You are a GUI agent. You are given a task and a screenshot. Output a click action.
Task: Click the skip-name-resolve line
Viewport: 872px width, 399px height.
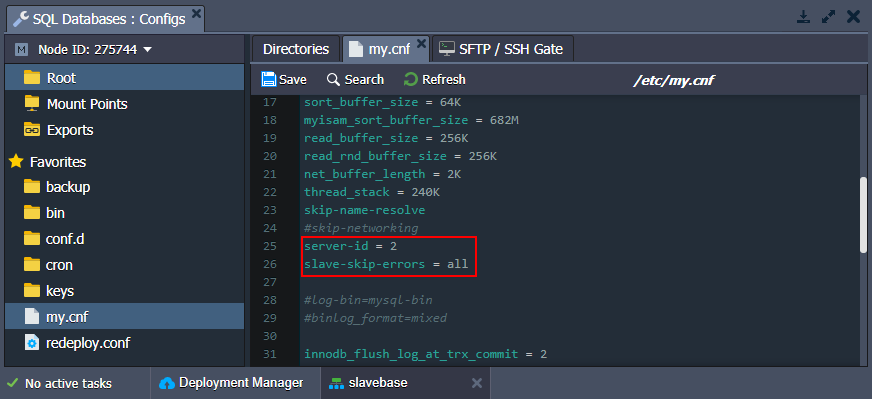(x=364, y=210)
